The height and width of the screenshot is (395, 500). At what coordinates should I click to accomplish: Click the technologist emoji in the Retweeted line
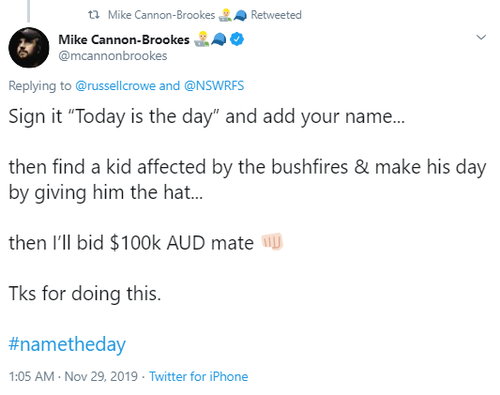point(225,15)
